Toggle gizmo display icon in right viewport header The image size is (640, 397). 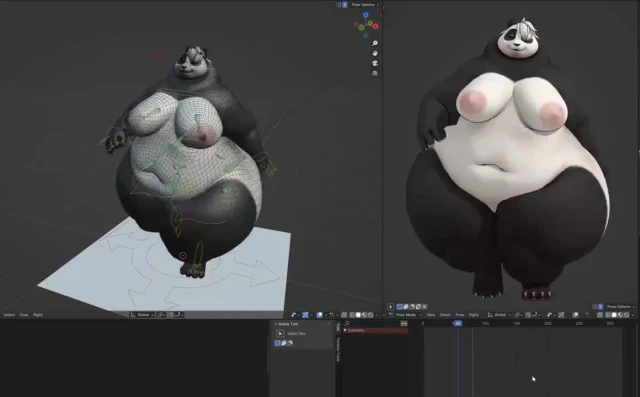point(561,315)
